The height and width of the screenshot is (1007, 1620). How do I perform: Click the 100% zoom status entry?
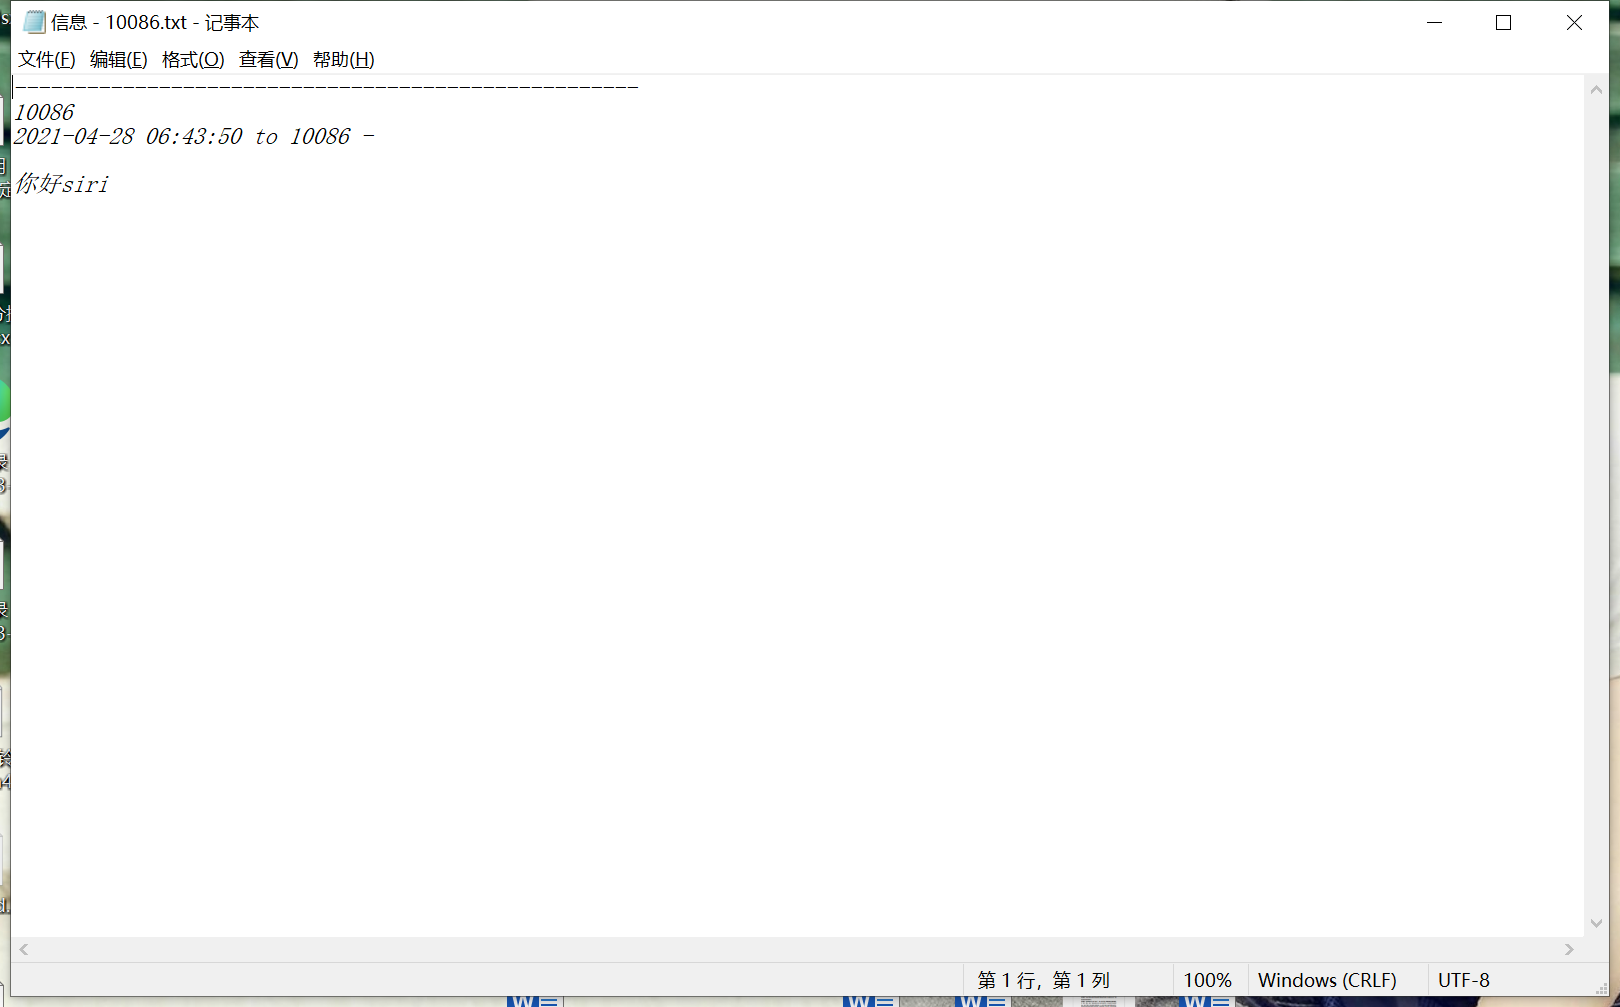coord(1208,981)
